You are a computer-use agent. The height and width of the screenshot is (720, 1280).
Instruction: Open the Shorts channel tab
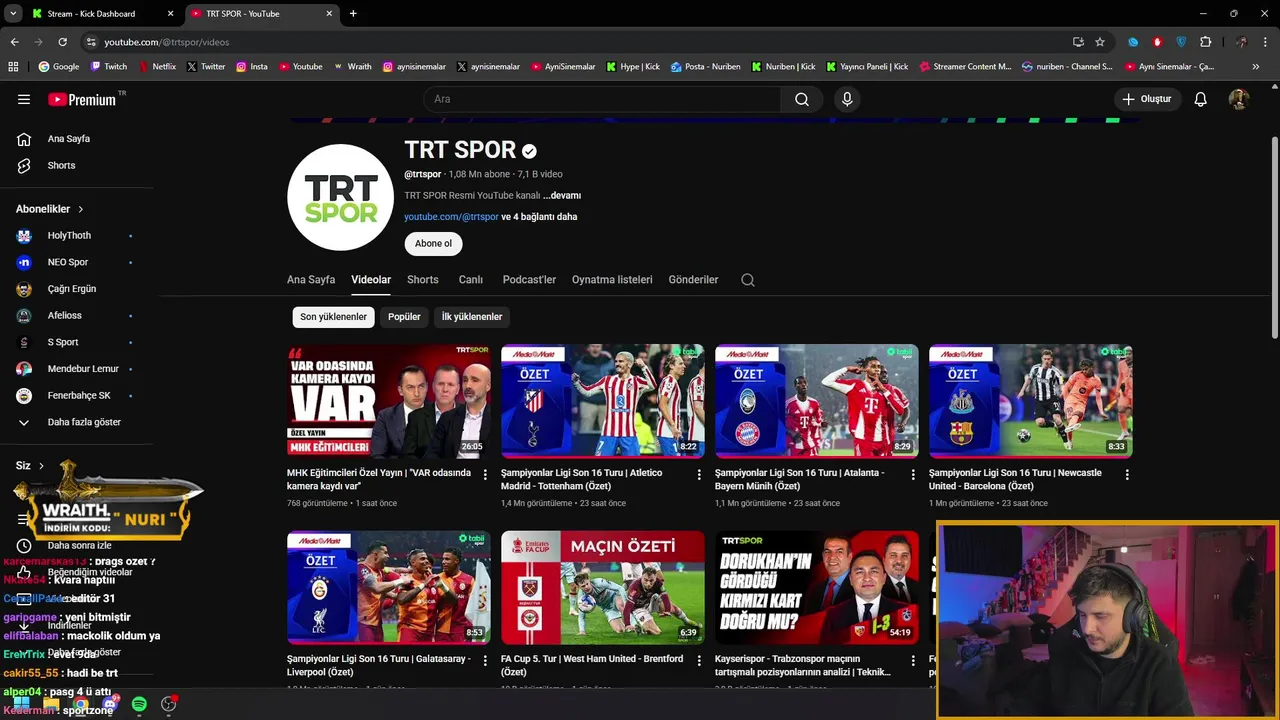pyautogui.click(x=423, y=280)
